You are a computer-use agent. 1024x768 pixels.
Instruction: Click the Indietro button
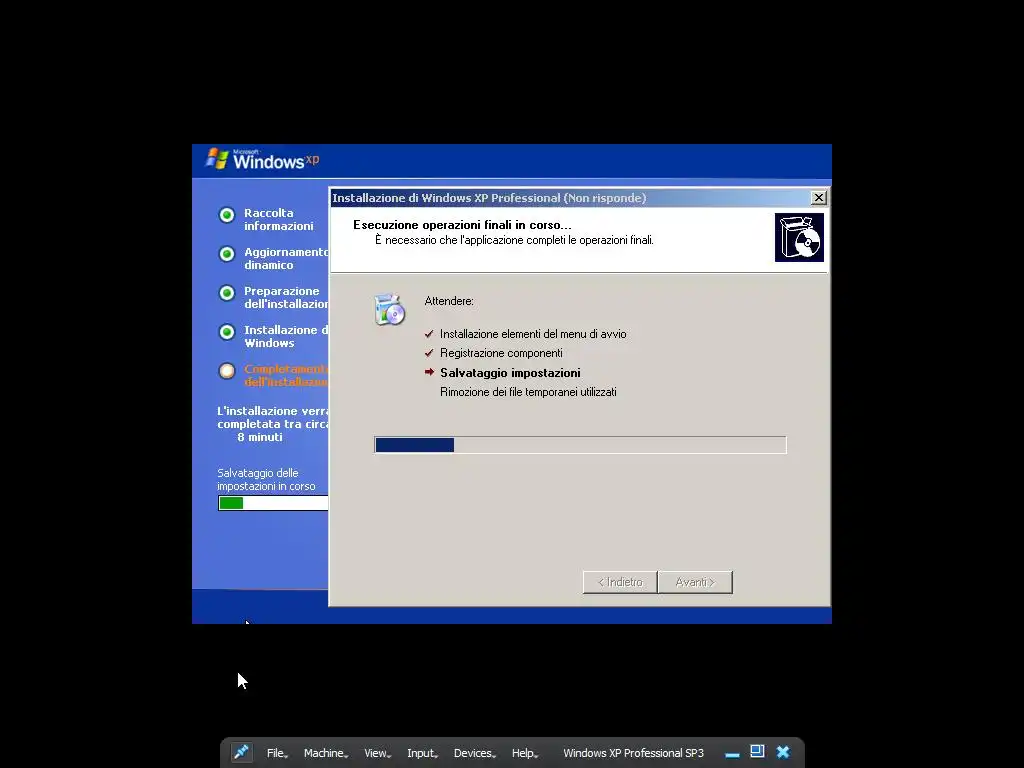coord(620,582)
